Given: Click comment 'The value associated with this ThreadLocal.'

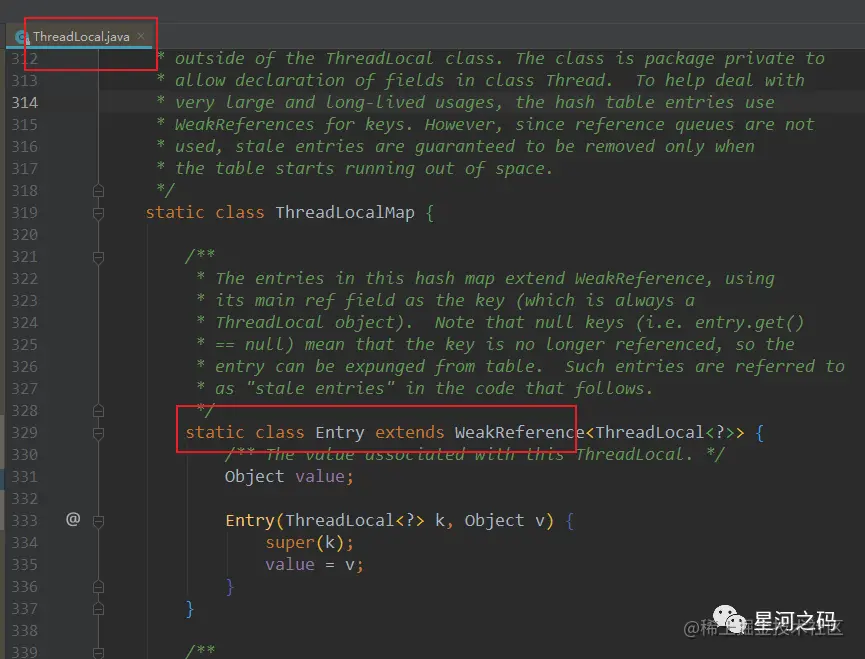Looking at the screenshot, I should click(479, 454).
